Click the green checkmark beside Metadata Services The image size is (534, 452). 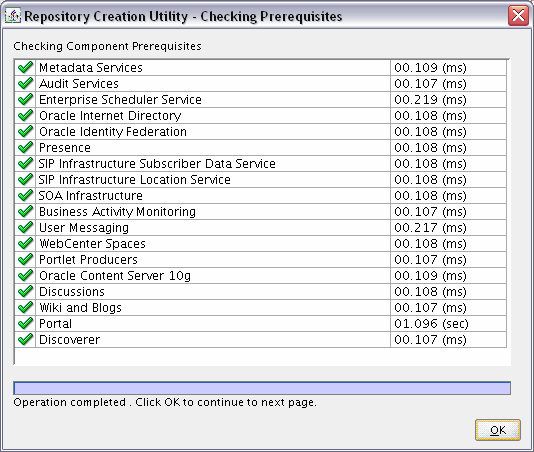click(26, 67)
